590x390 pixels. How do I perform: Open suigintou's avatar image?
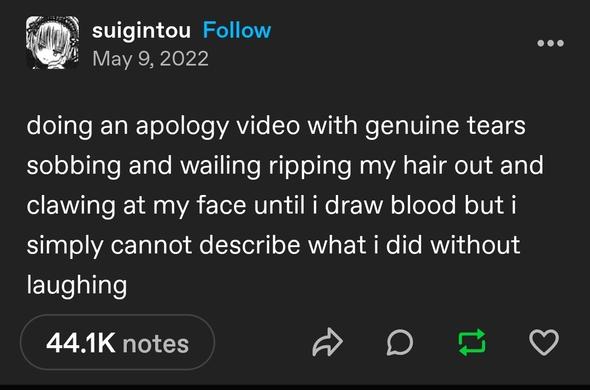53,43
